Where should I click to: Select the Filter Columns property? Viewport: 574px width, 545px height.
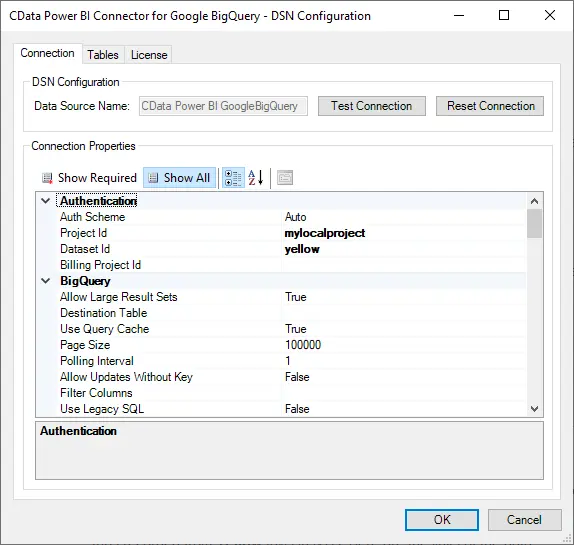(x=96, y=393)
